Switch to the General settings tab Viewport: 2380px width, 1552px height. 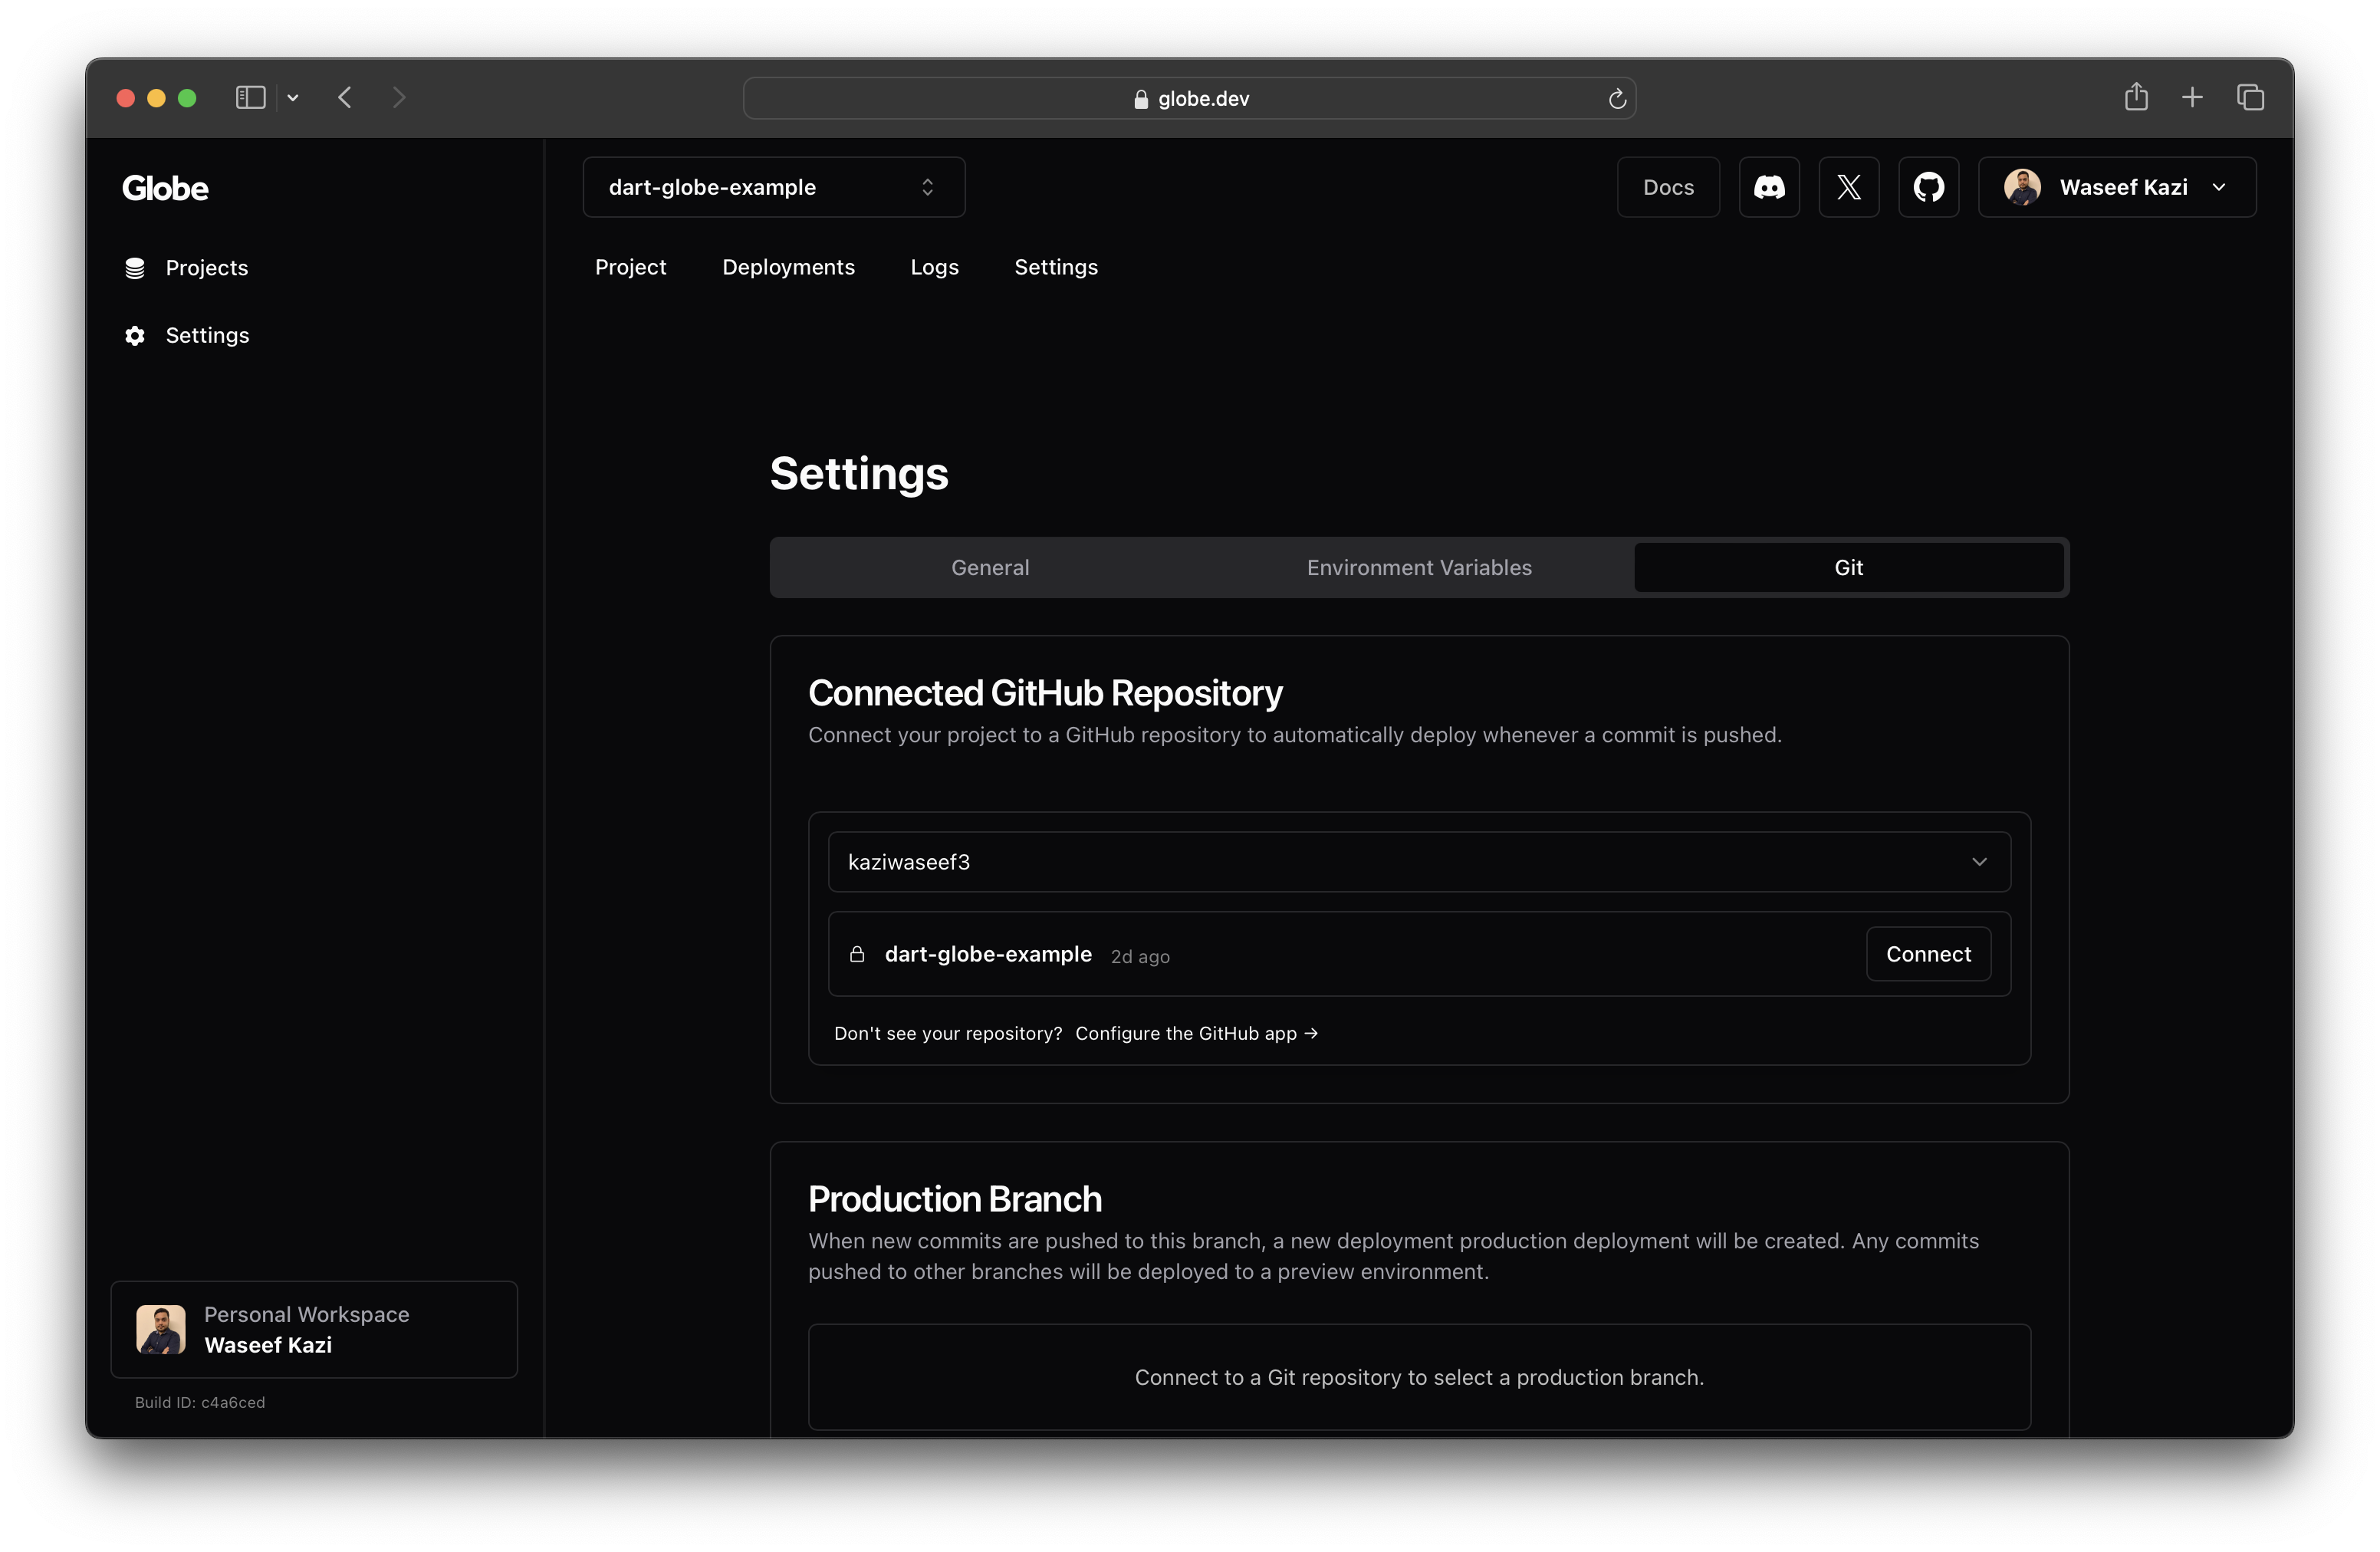tap(989, 567)
